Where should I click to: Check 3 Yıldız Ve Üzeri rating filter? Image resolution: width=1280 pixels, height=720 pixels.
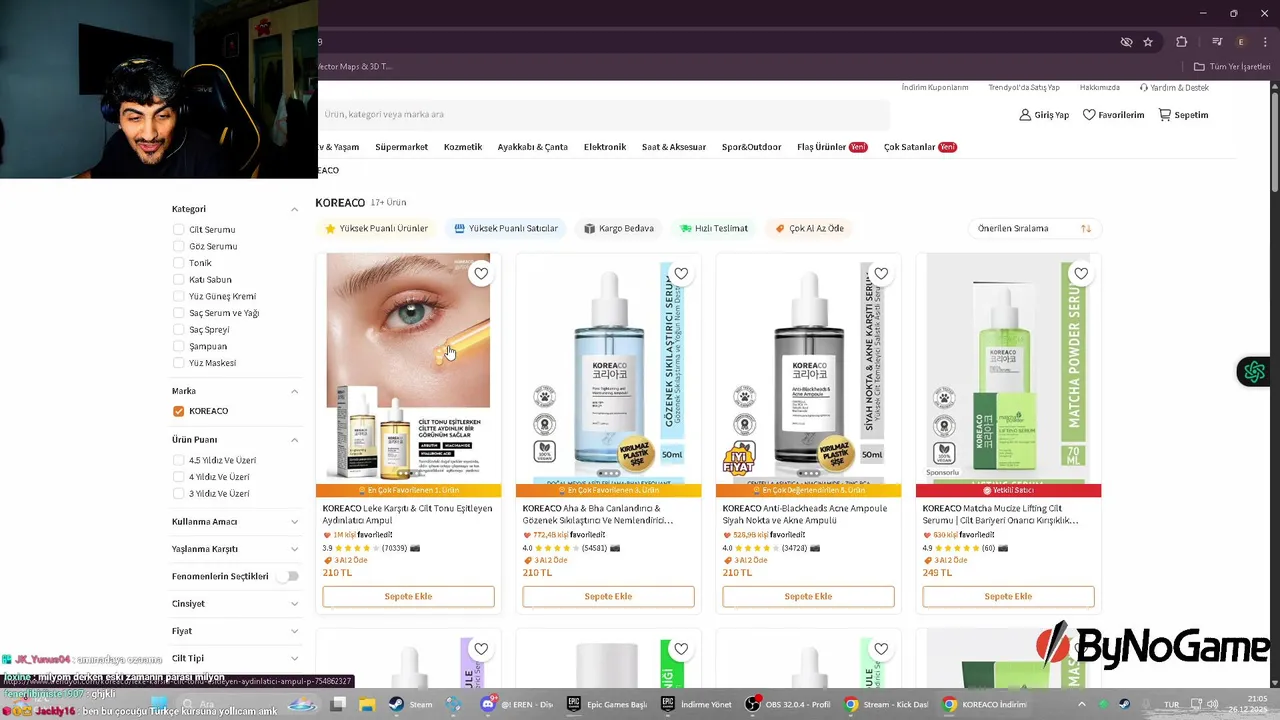point(179,494)
